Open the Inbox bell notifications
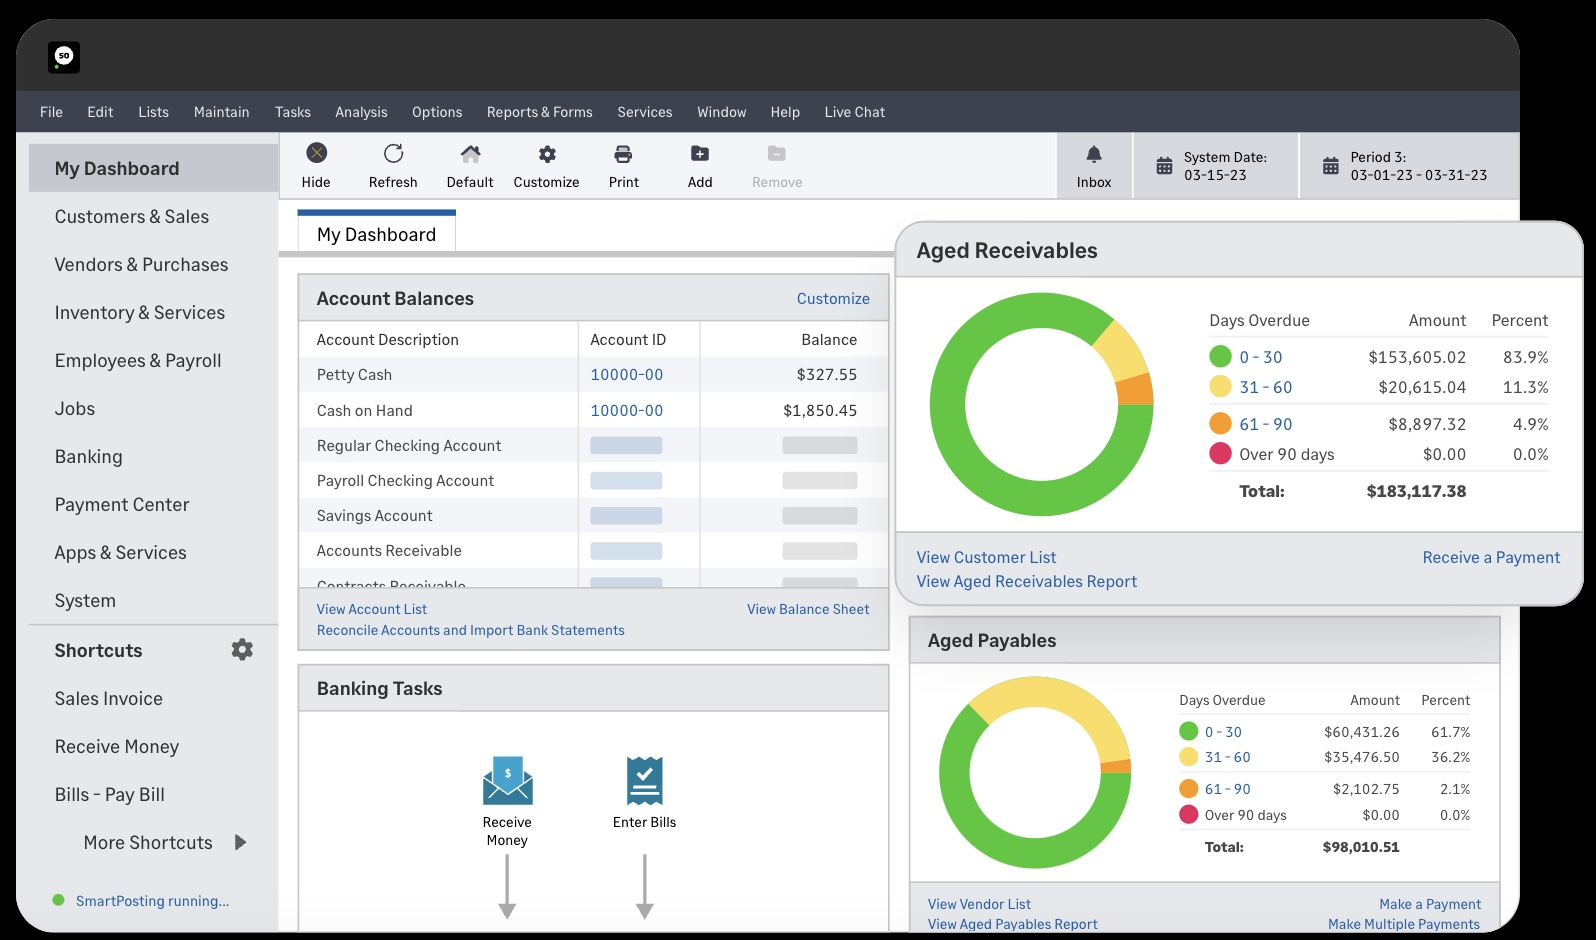This screenshot has height=940, width=1596. click(1094, 154)
